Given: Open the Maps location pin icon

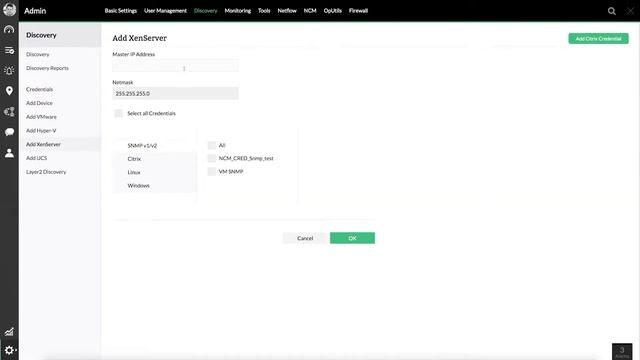Looking at the screenshot, I should point(9,91).
